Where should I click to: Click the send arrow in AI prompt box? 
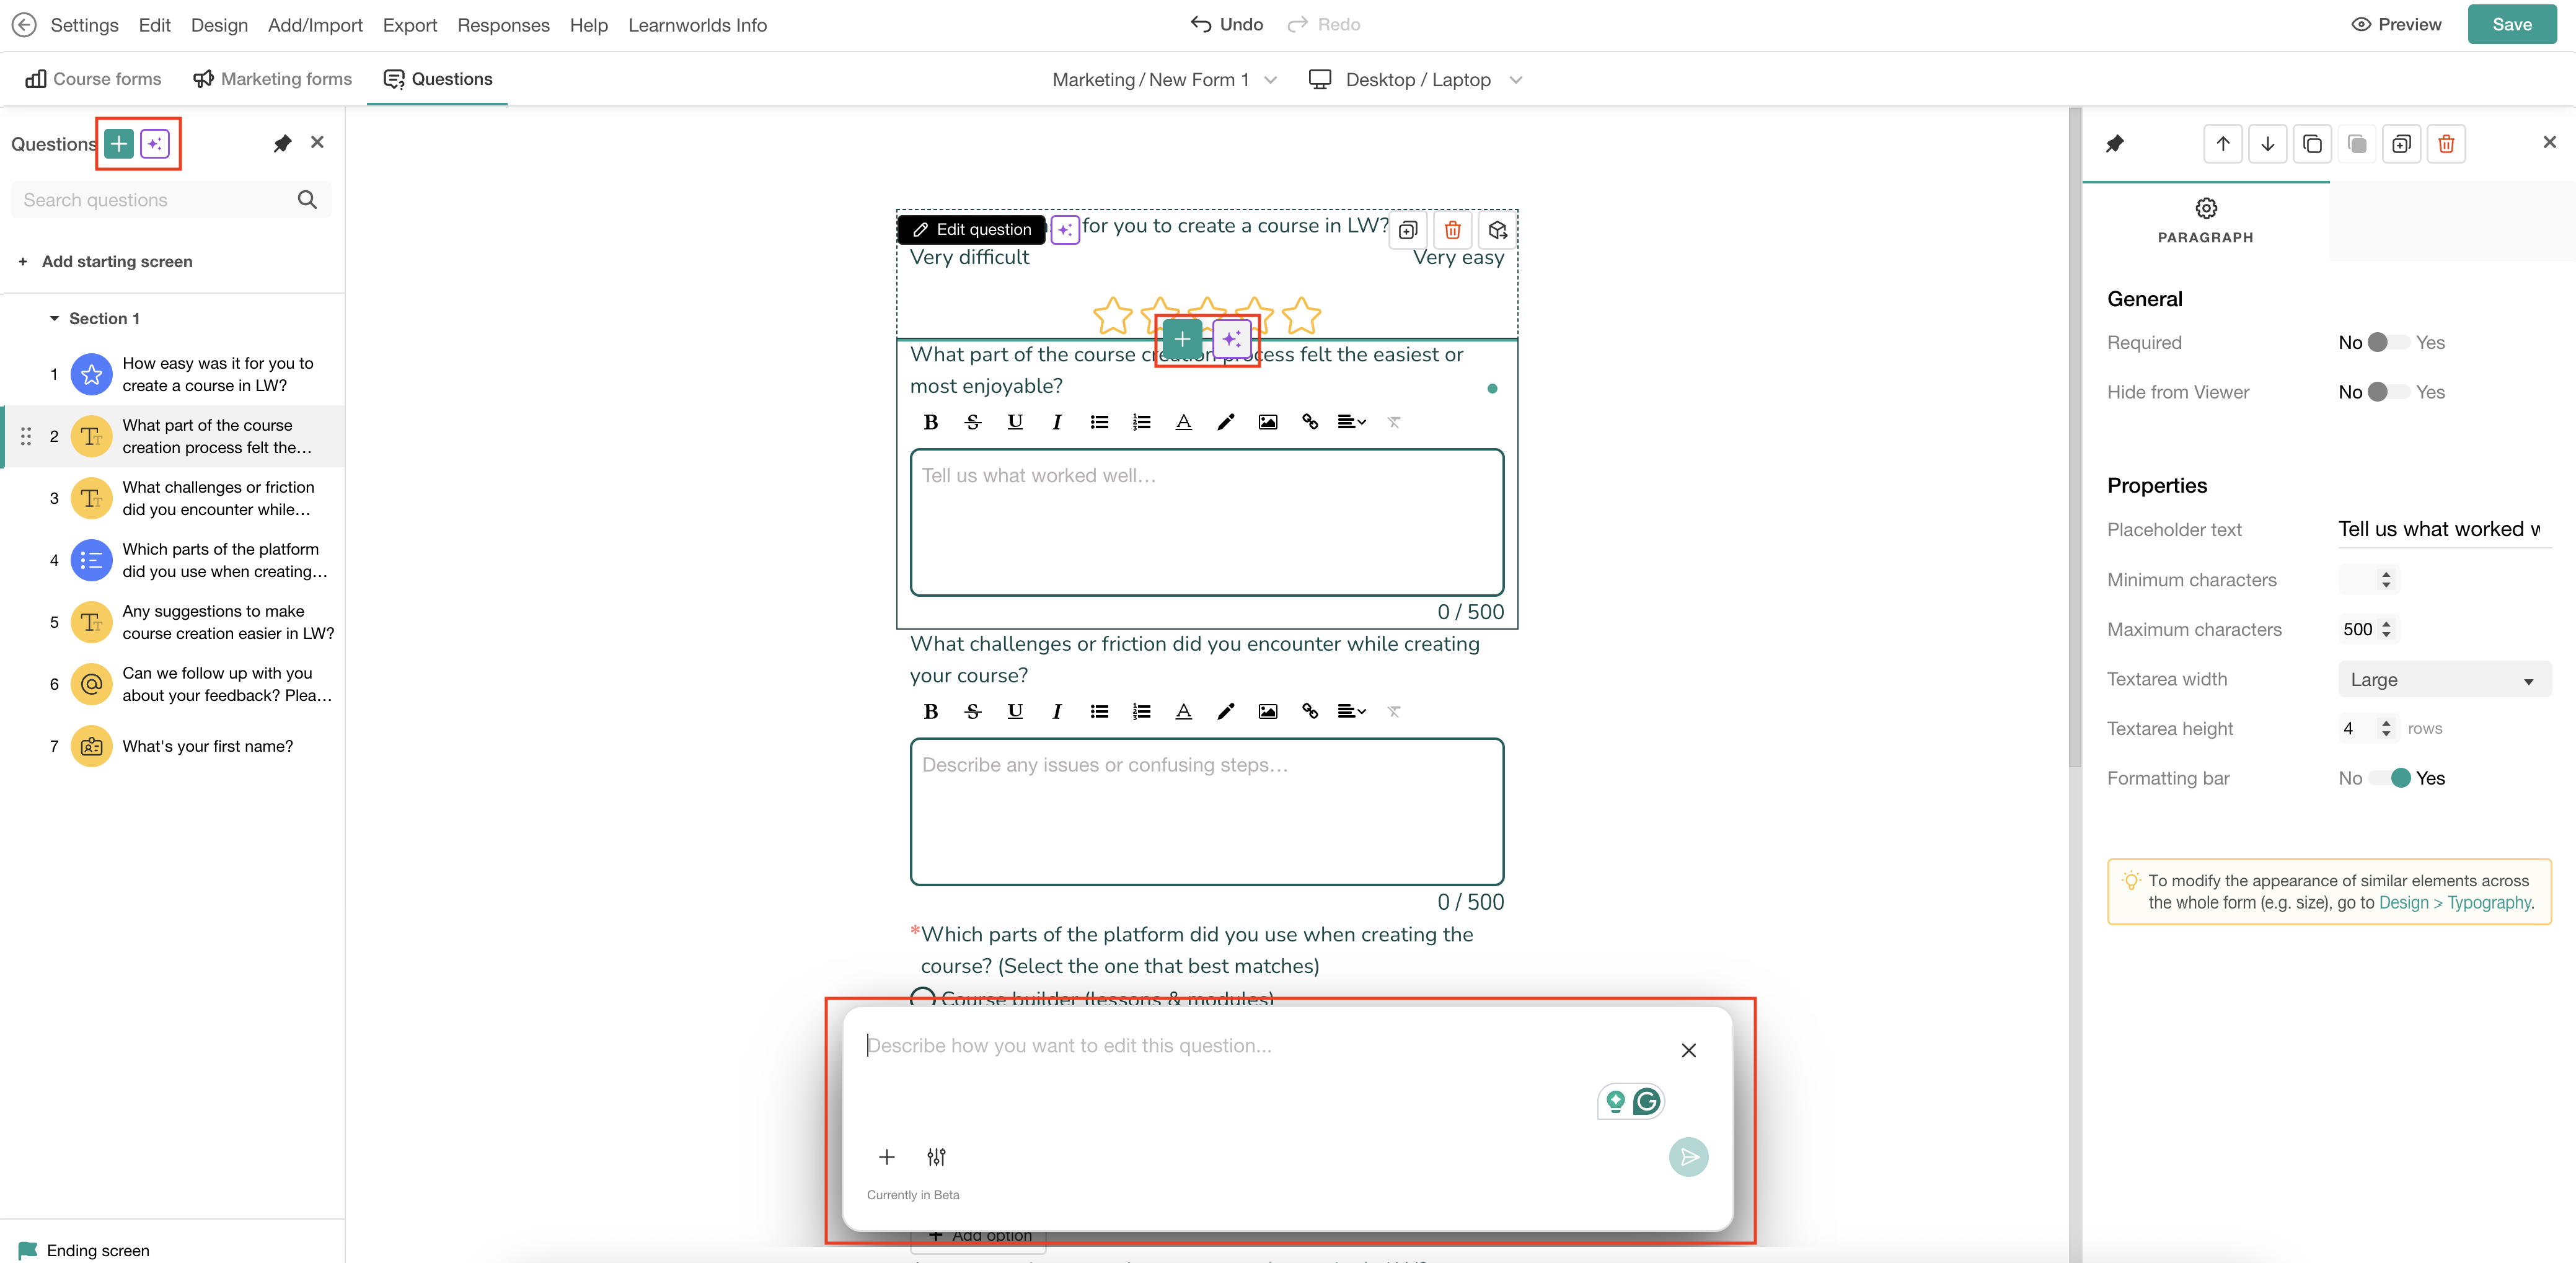coord(1688,1157)
